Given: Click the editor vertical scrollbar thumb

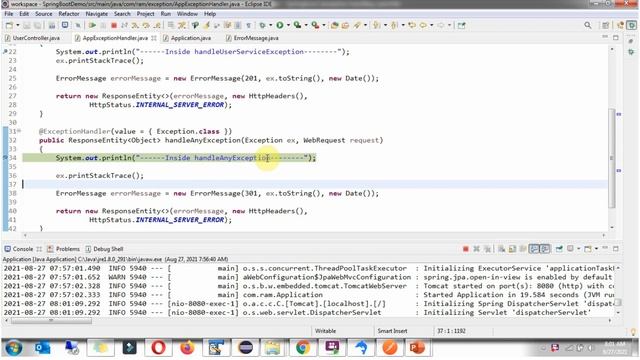Looking at the screenshot, I should coord(612,158).
